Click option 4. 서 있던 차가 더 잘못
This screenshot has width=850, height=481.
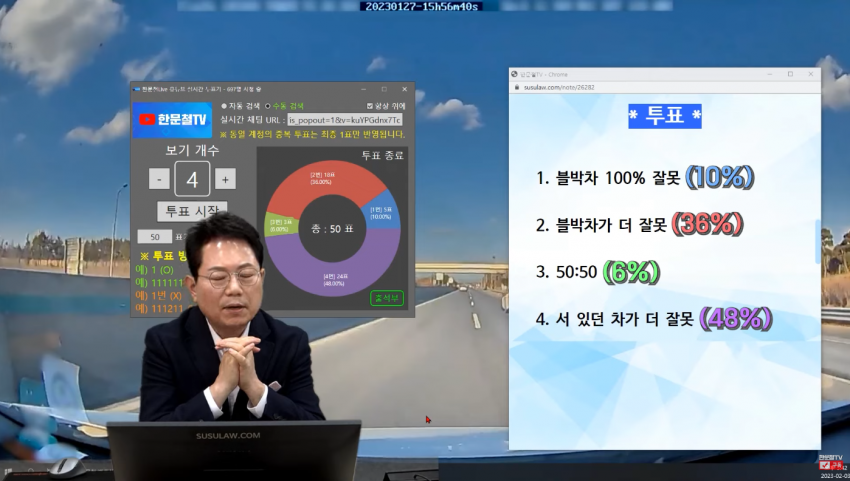[x=615, y=319]
